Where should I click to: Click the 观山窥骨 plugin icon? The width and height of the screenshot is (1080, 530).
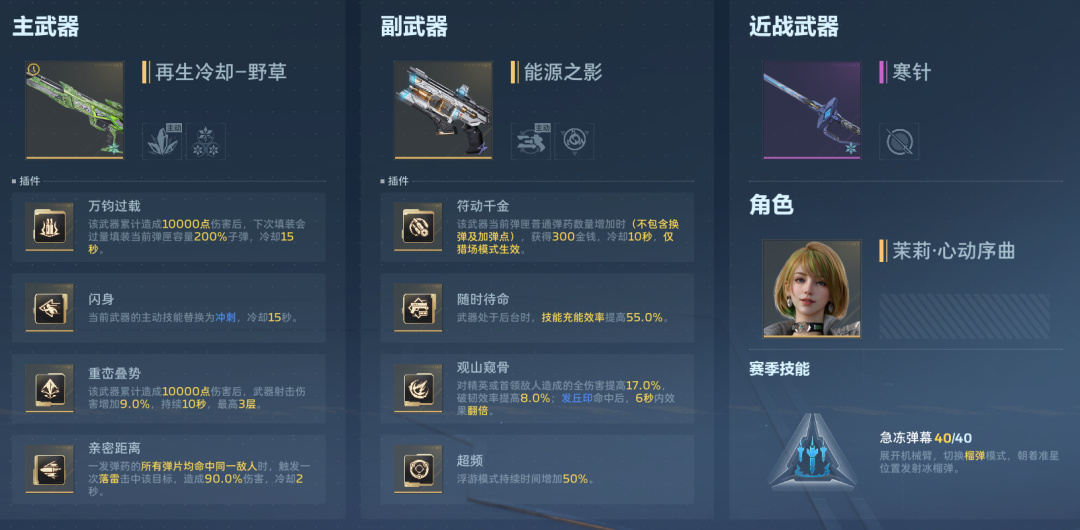click(418, 388)
